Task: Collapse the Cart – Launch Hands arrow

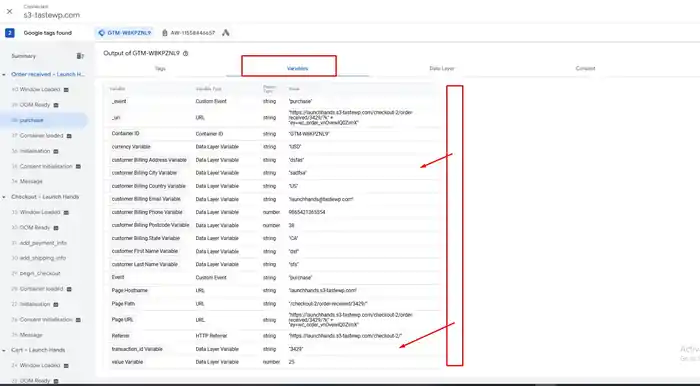Action: 4,350
